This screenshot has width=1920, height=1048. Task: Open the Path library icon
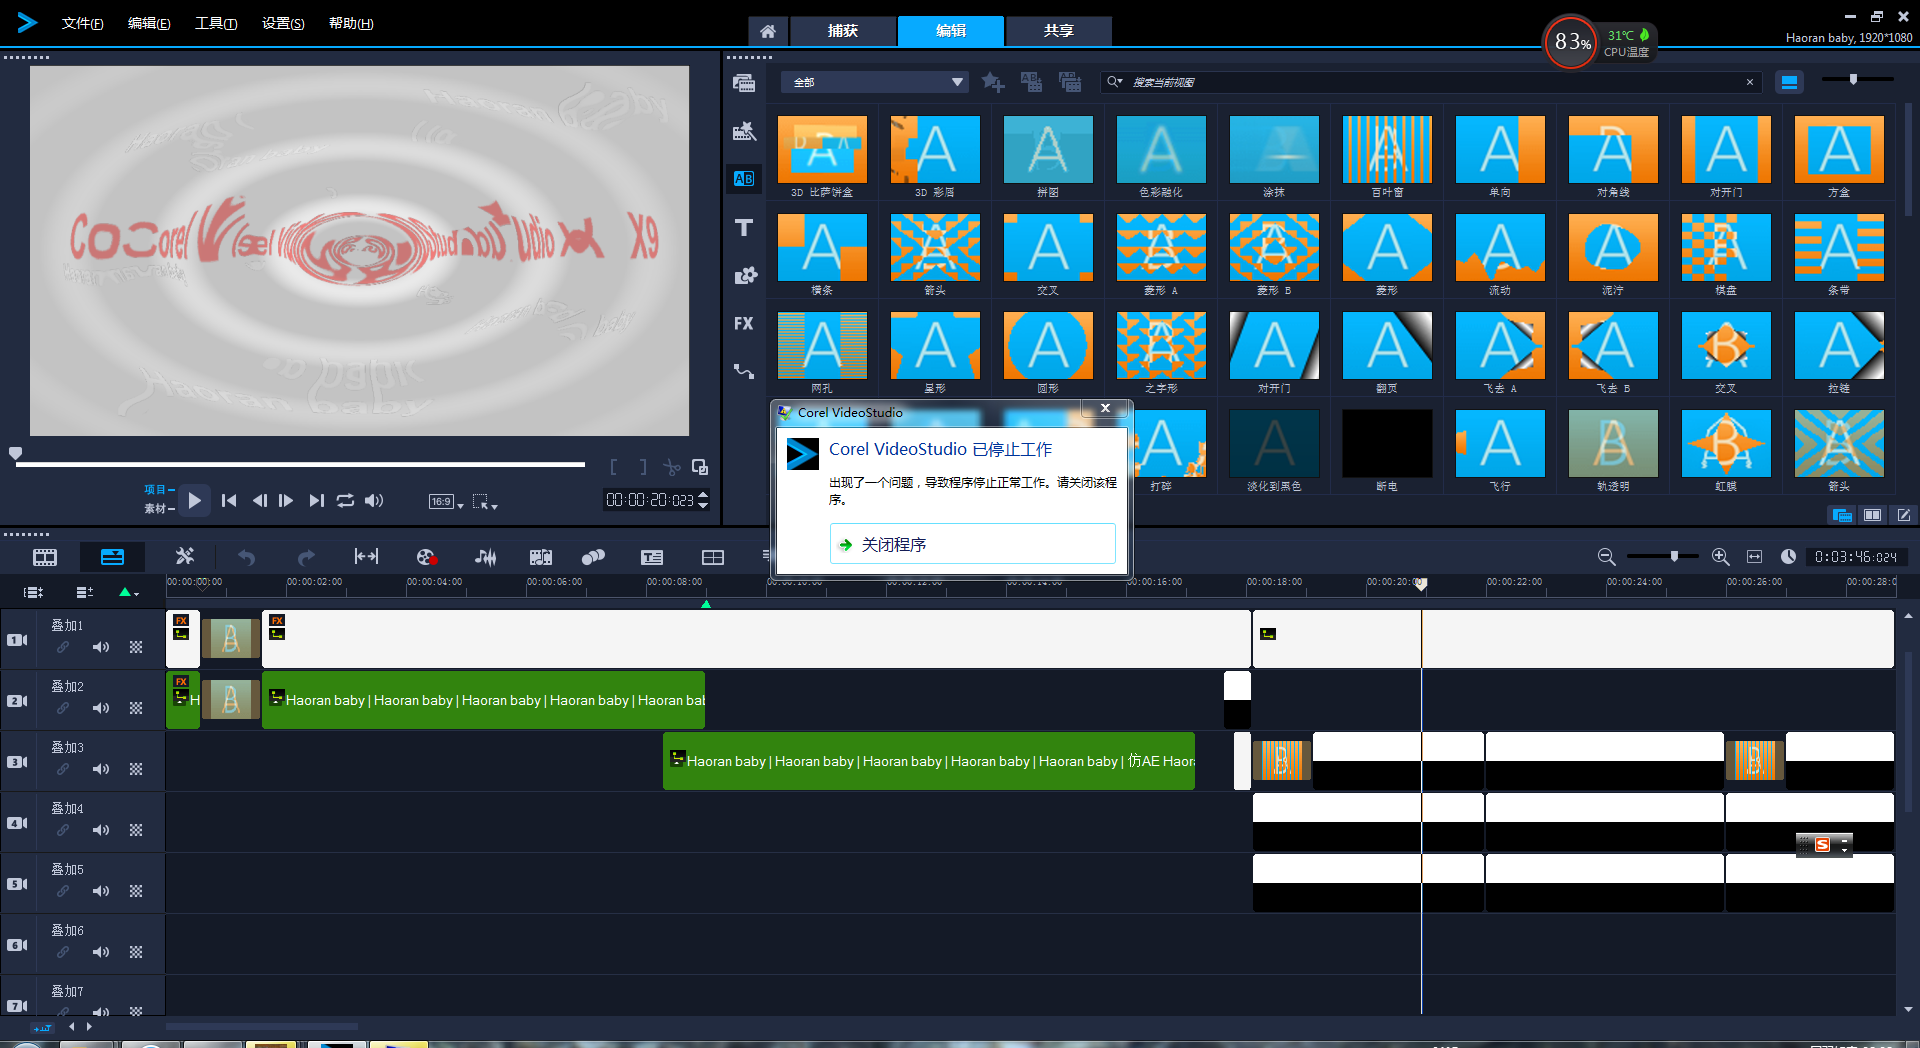743,371
